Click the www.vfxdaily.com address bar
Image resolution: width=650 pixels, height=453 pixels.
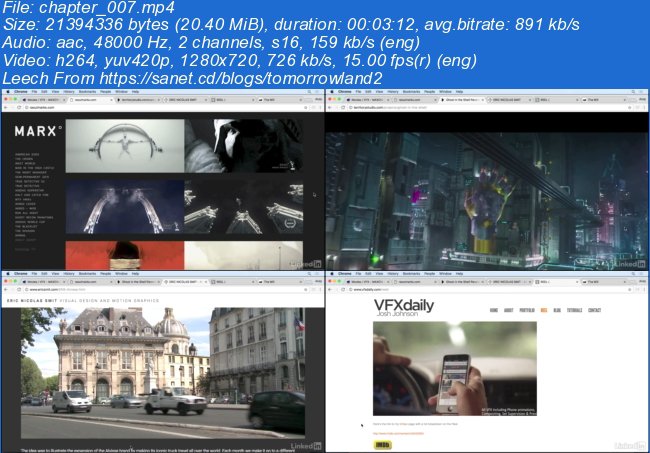click(489, 290)
